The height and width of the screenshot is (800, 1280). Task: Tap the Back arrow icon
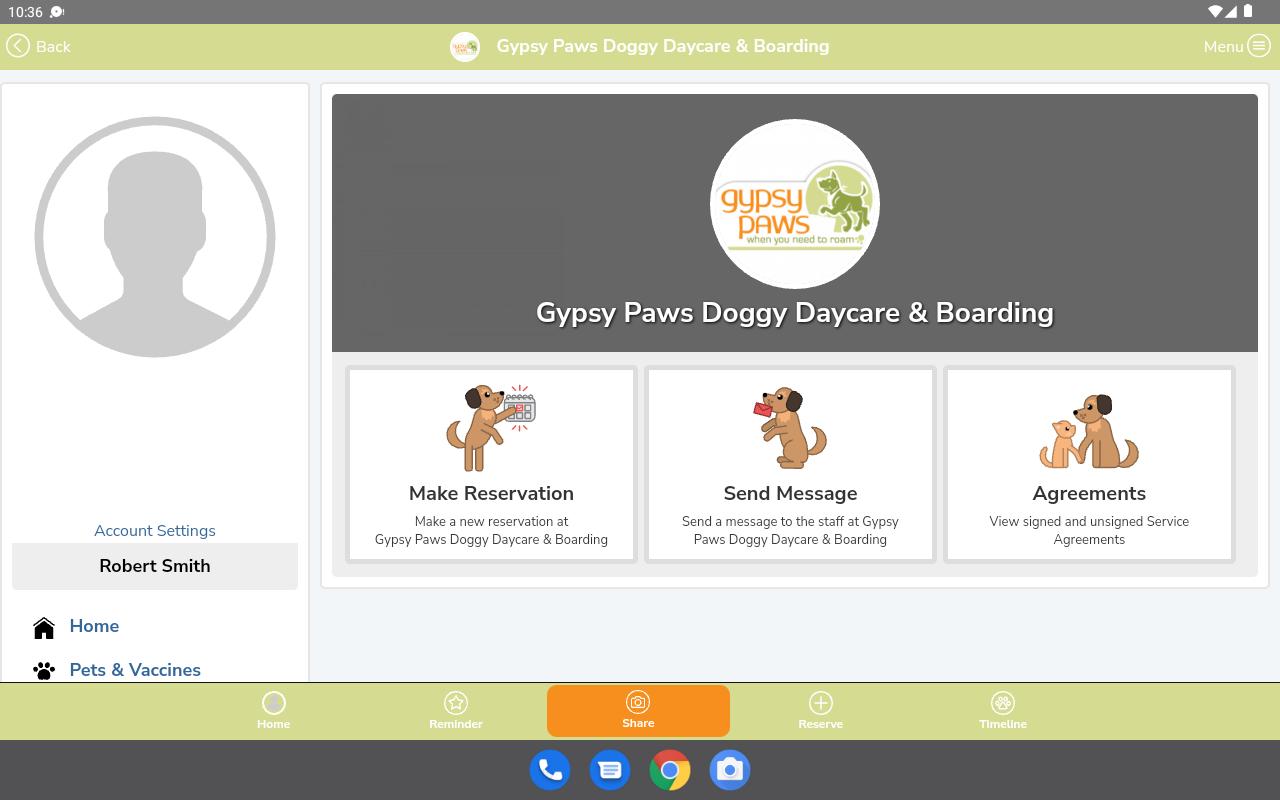18,46
